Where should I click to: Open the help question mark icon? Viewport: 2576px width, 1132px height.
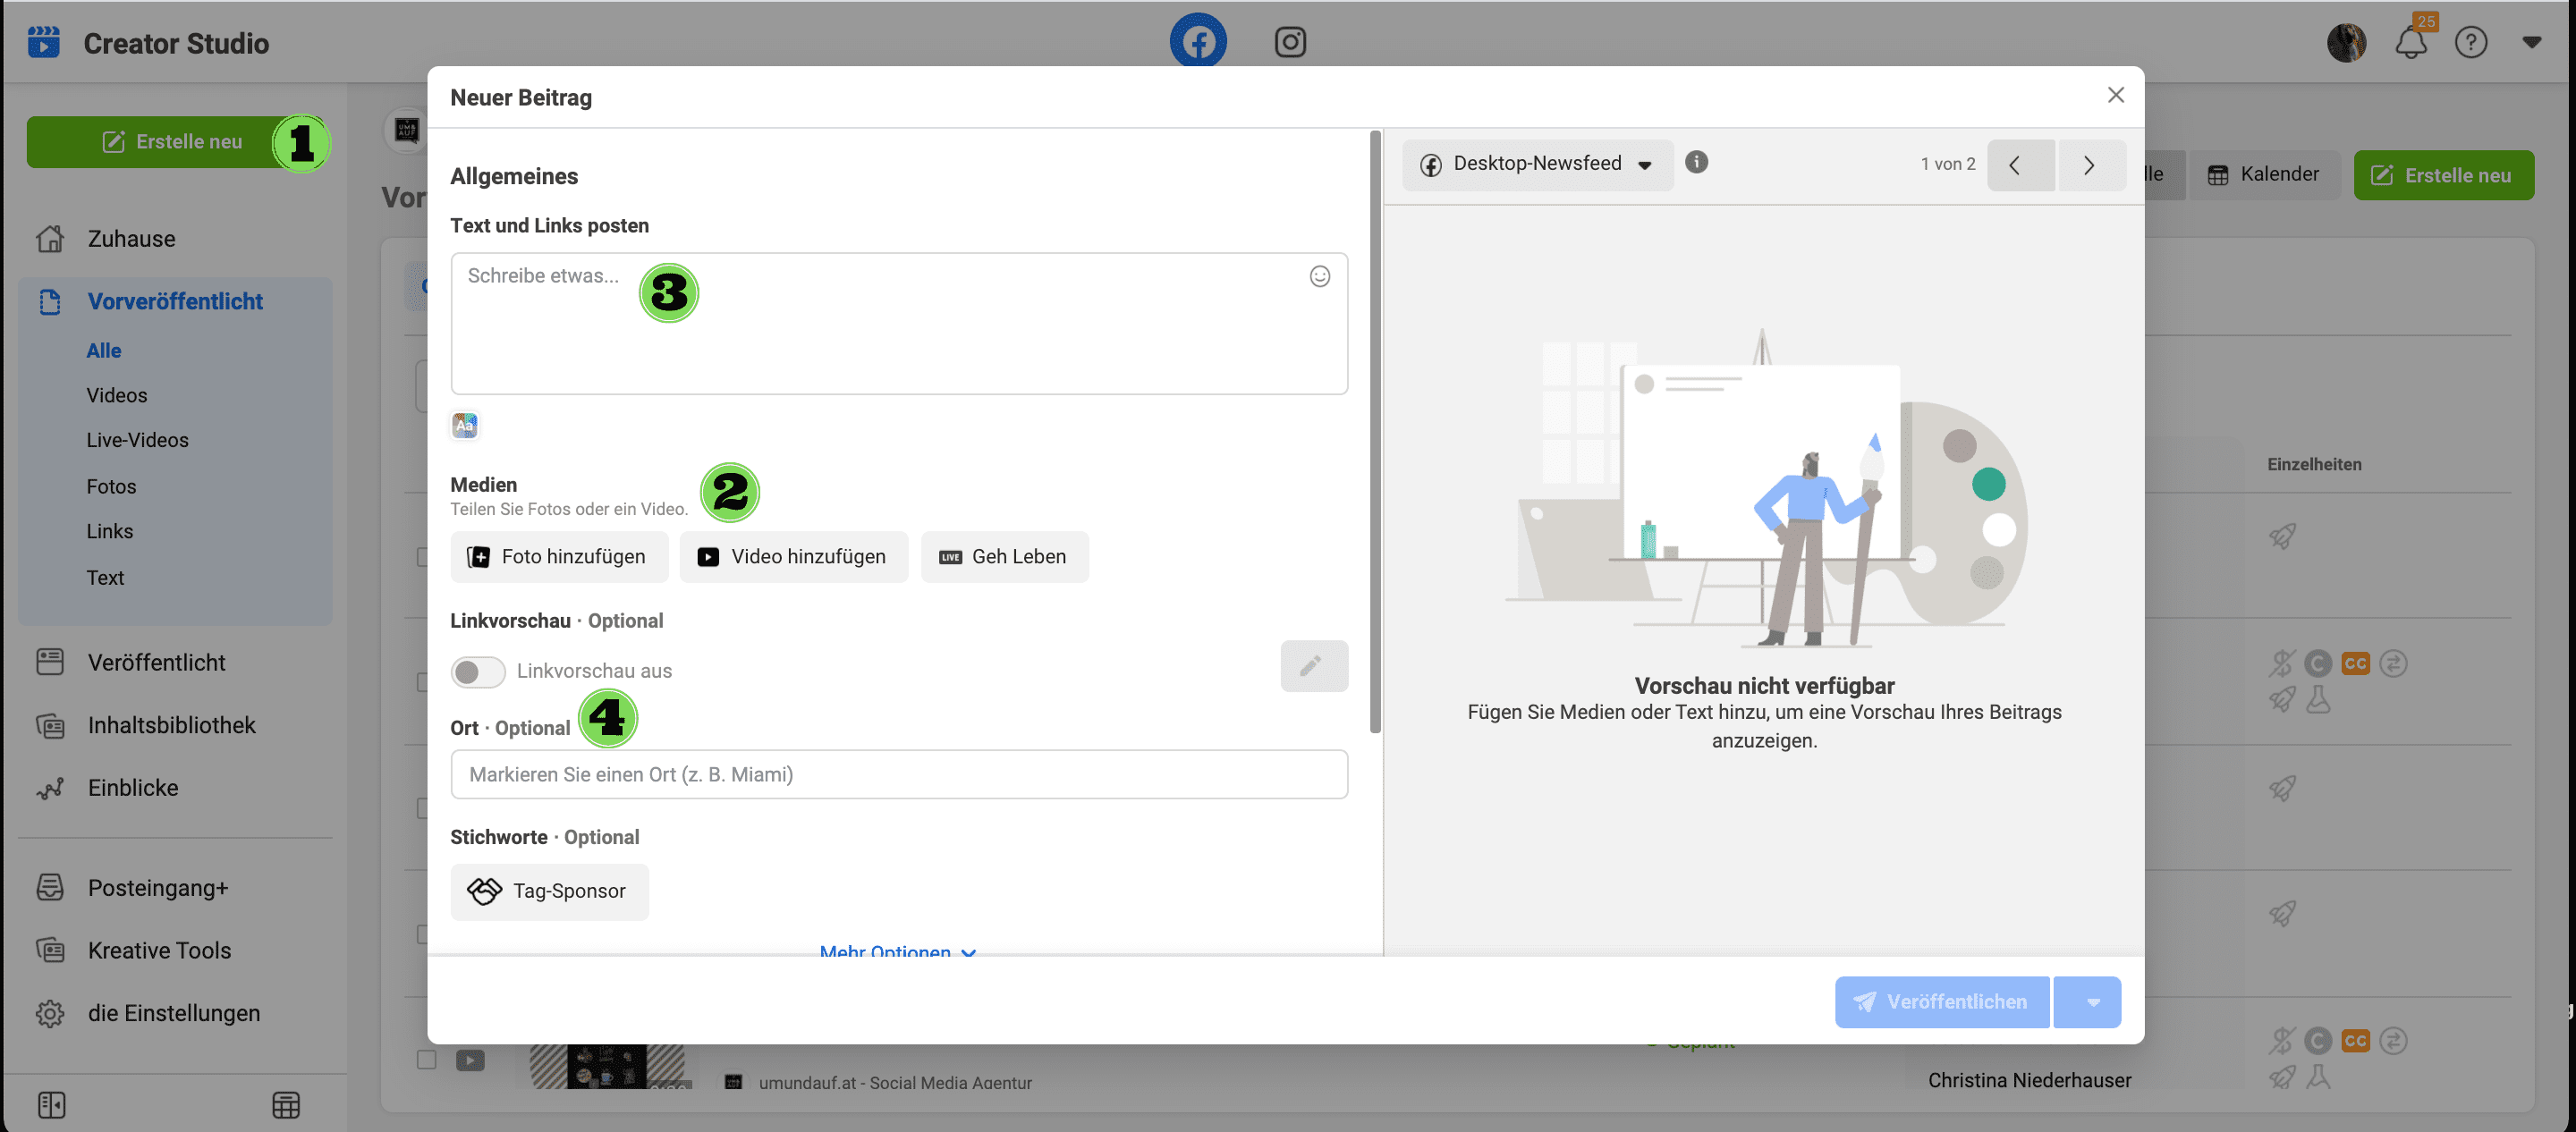coord(2471,43)
